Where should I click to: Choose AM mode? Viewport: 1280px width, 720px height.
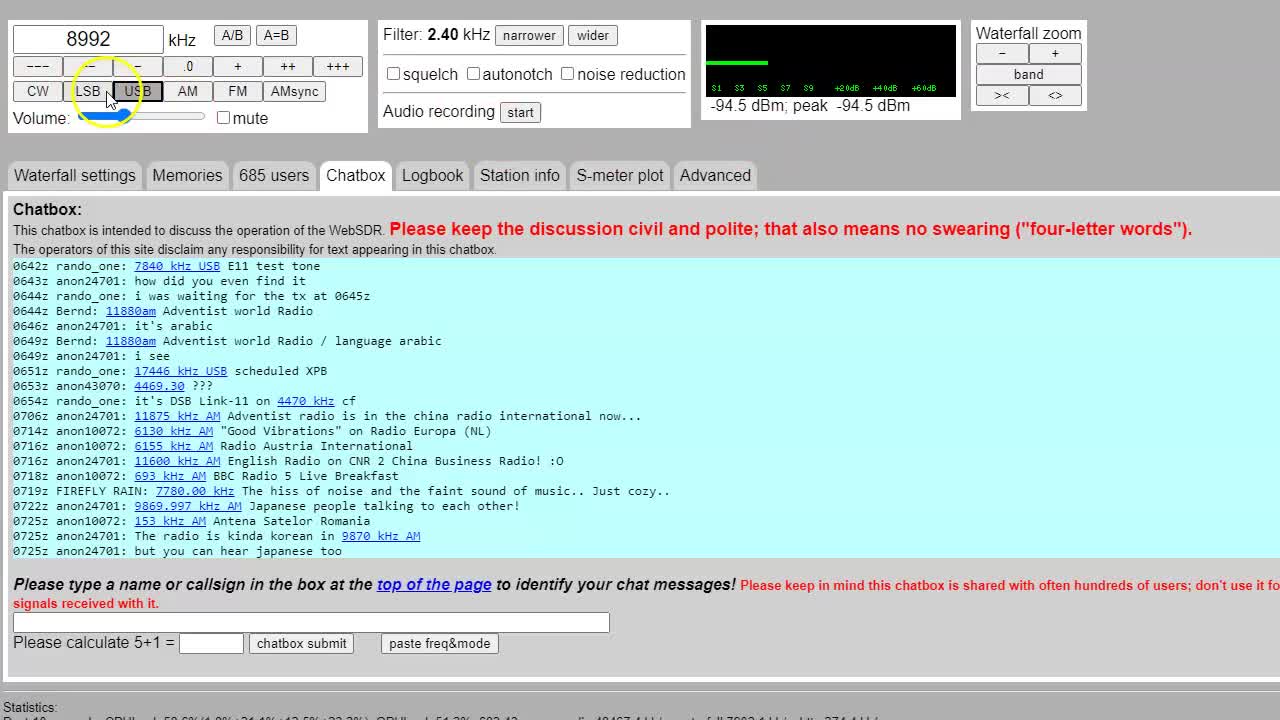[x=188, y=91]
